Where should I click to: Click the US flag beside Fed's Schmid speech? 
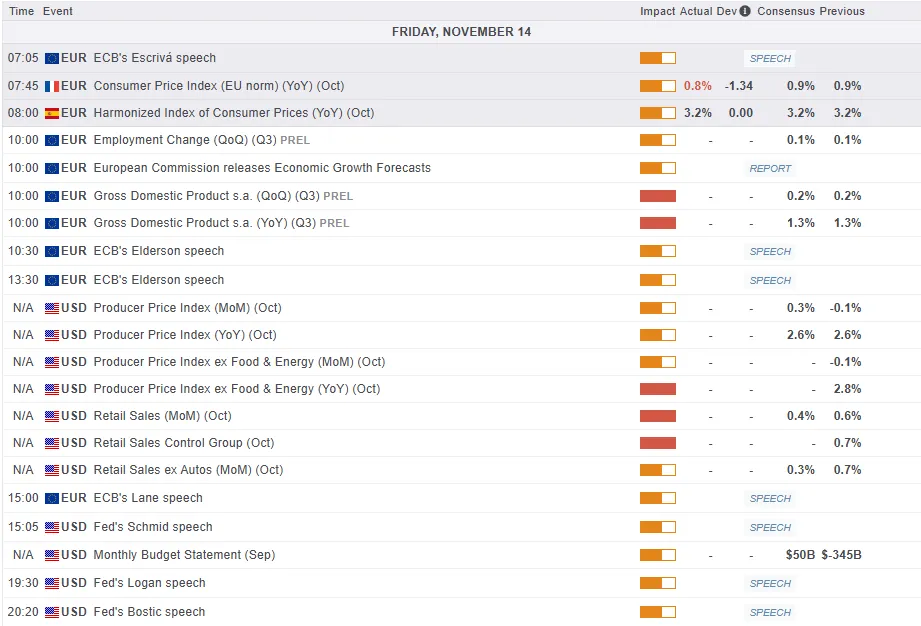click(x=52, y=527)
